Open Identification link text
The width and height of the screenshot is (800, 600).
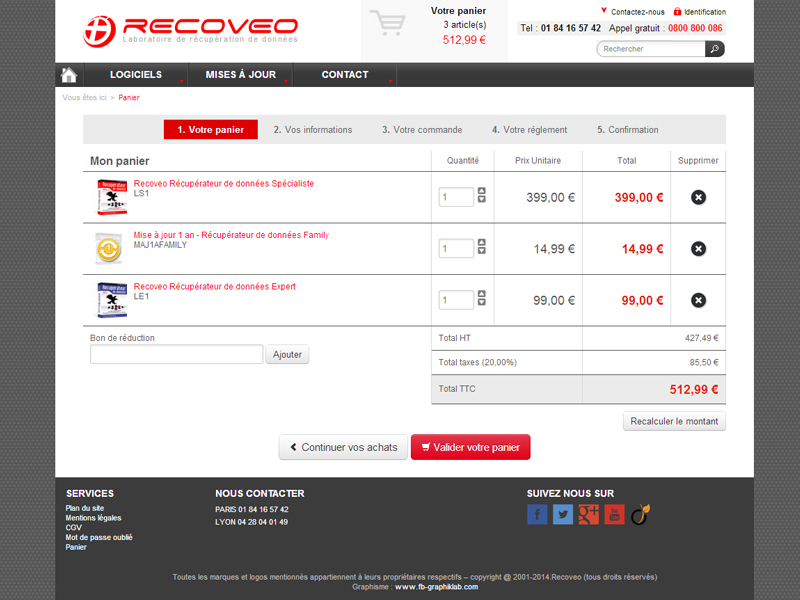[x=705, y=12]
